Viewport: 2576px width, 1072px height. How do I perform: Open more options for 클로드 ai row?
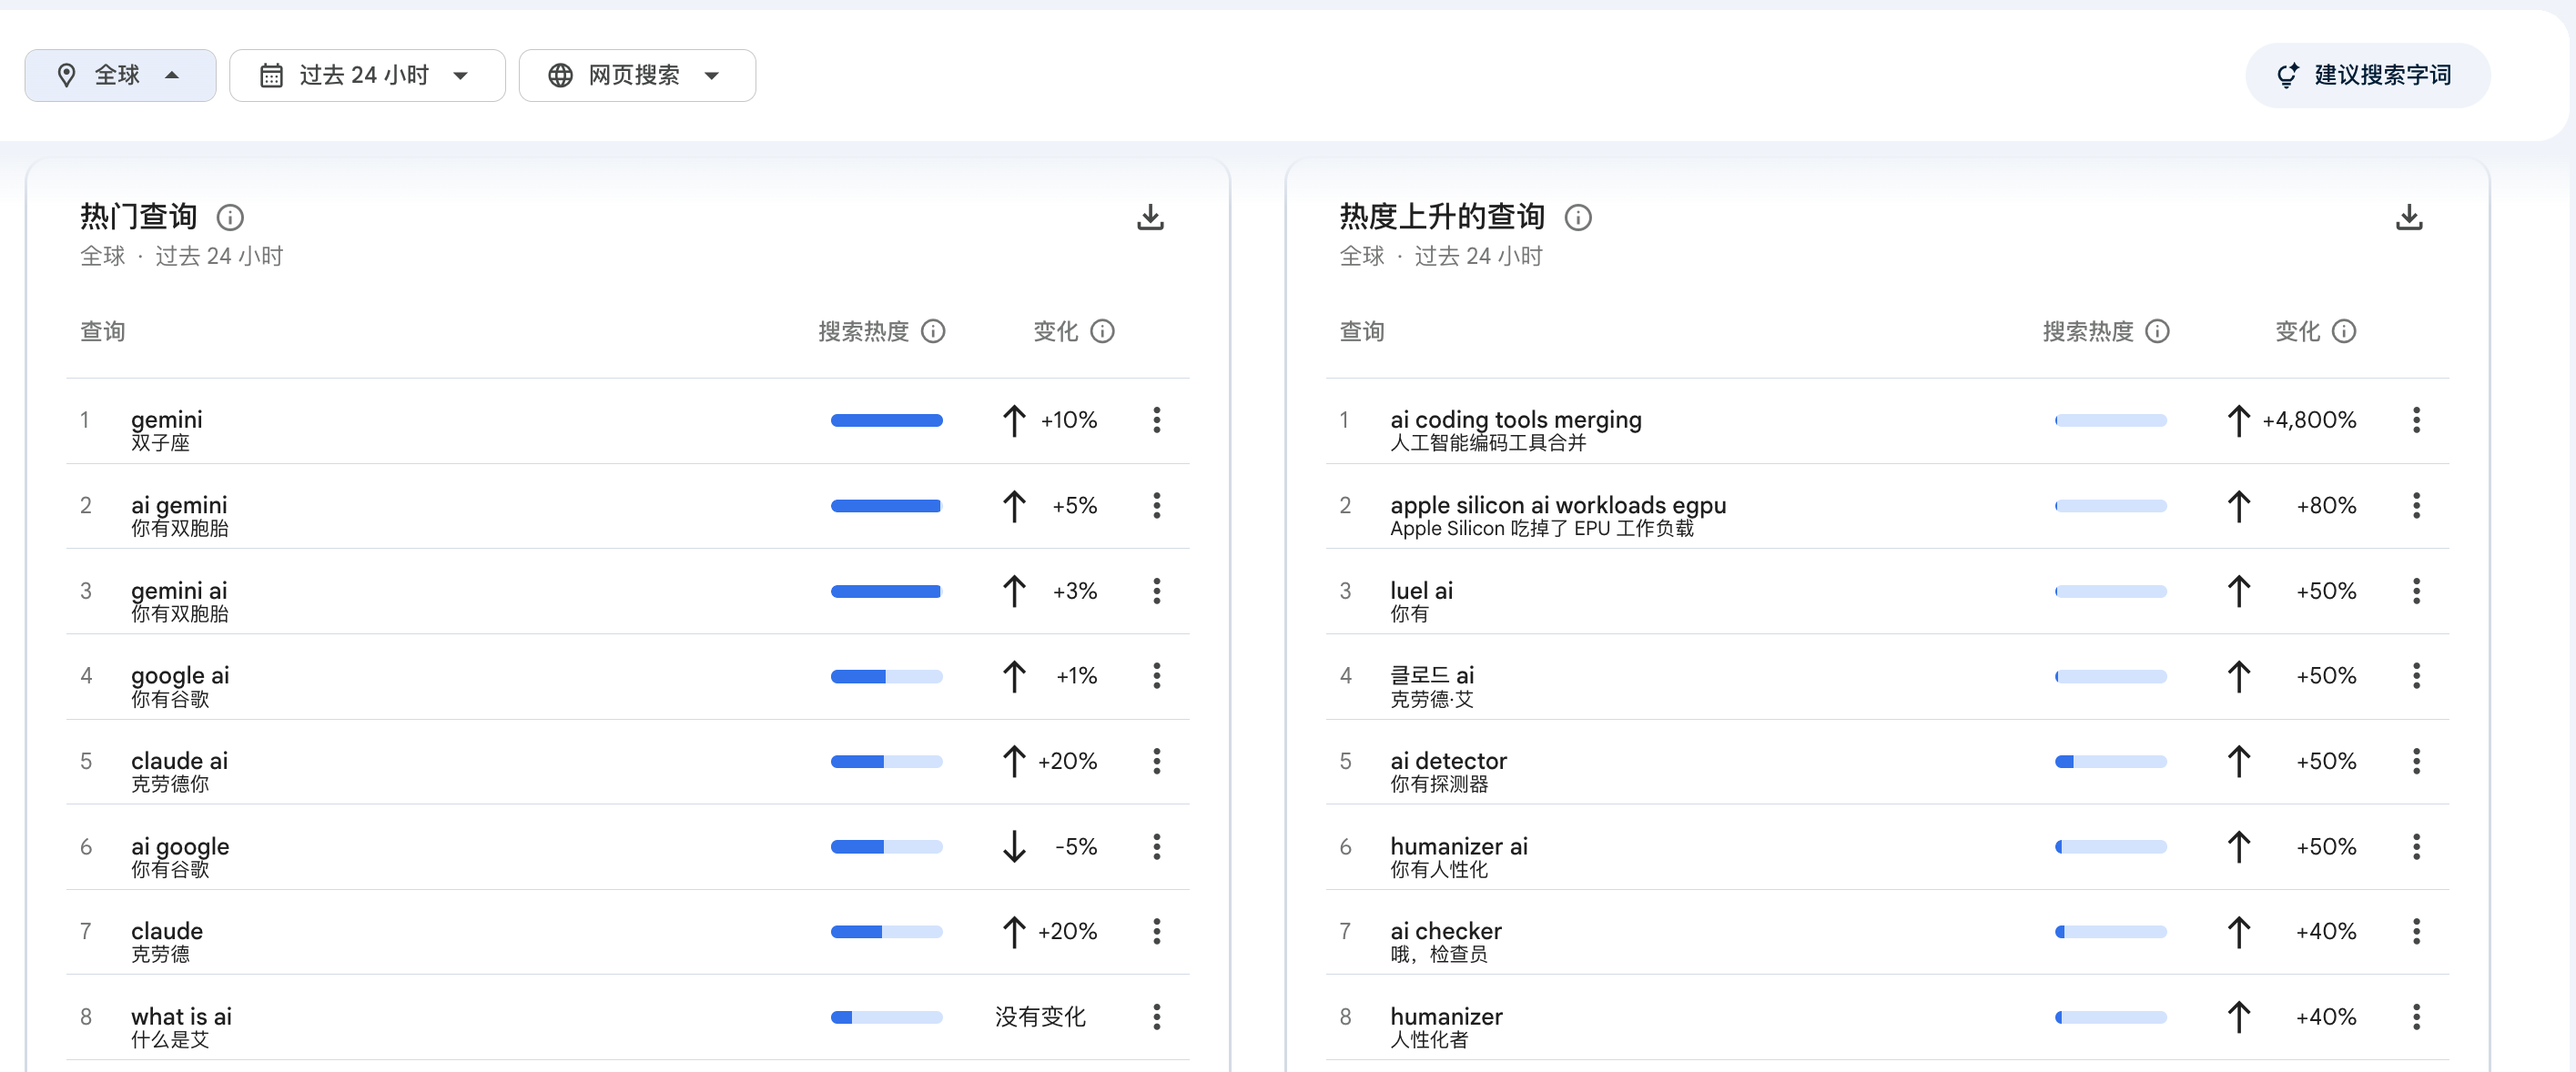(x=2416, y=676)
